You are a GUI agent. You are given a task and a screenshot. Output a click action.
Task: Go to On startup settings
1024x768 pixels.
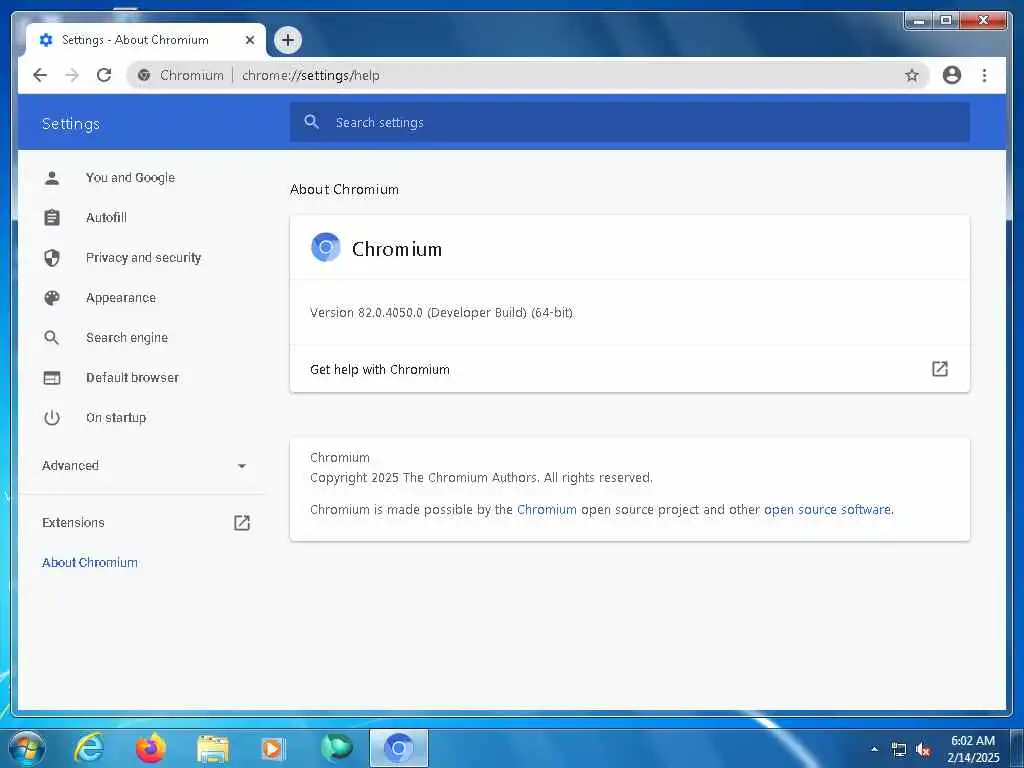(x=116, y=417)
